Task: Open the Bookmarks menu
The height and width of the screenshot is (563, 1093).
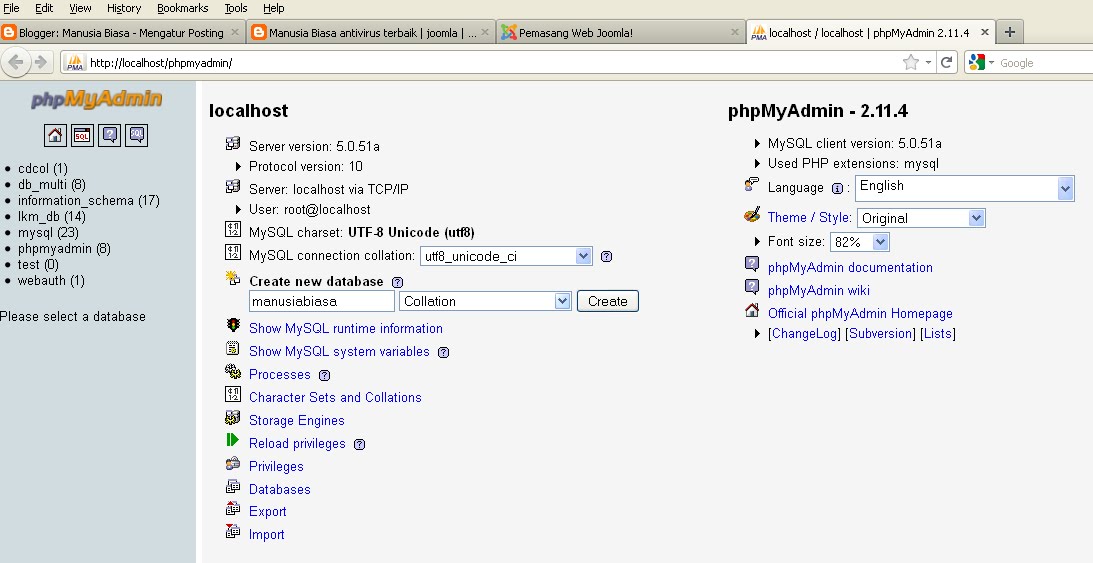Action: pos(183,8)
